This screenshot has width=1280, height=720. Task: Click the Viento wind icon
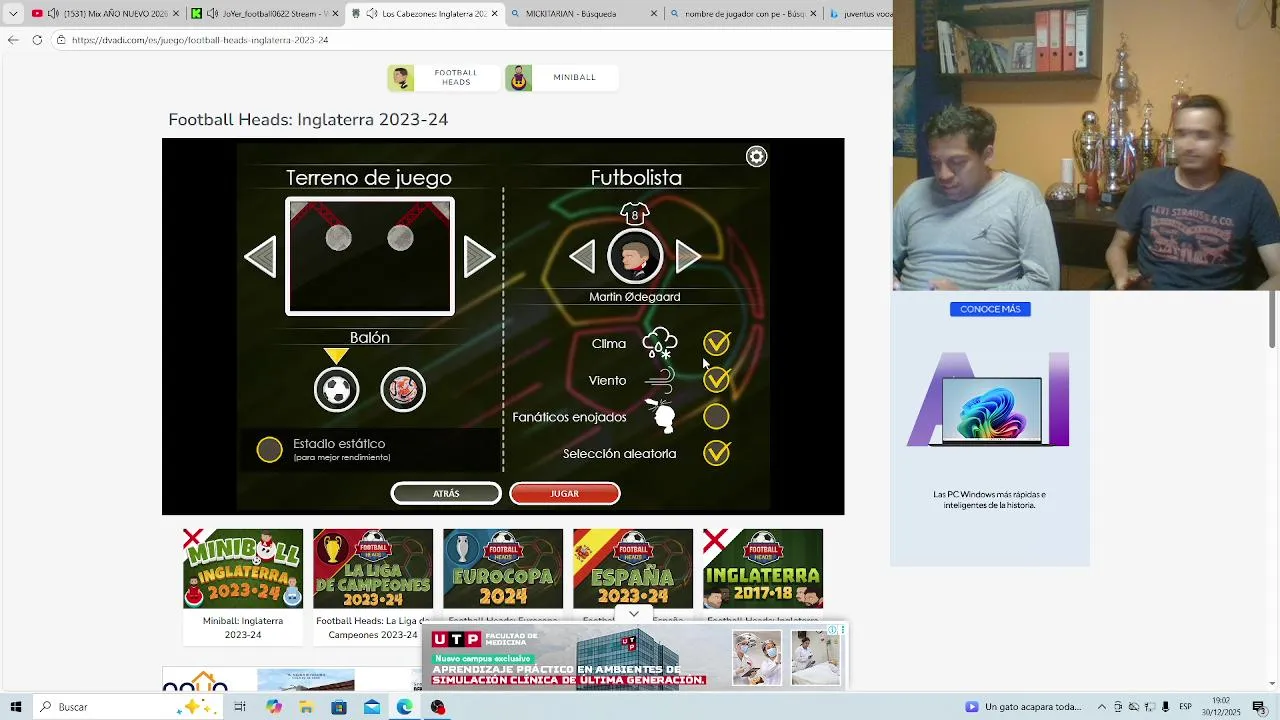660,380
